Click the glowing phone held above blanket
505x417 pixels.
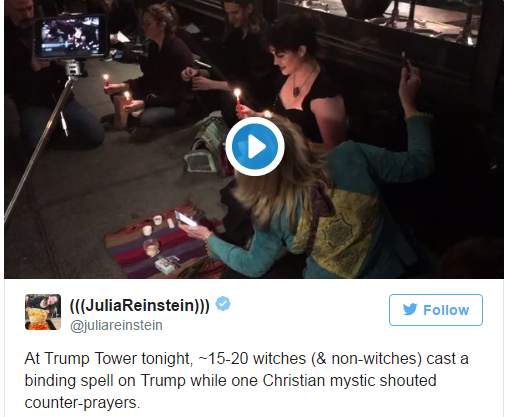coord(185,218)
